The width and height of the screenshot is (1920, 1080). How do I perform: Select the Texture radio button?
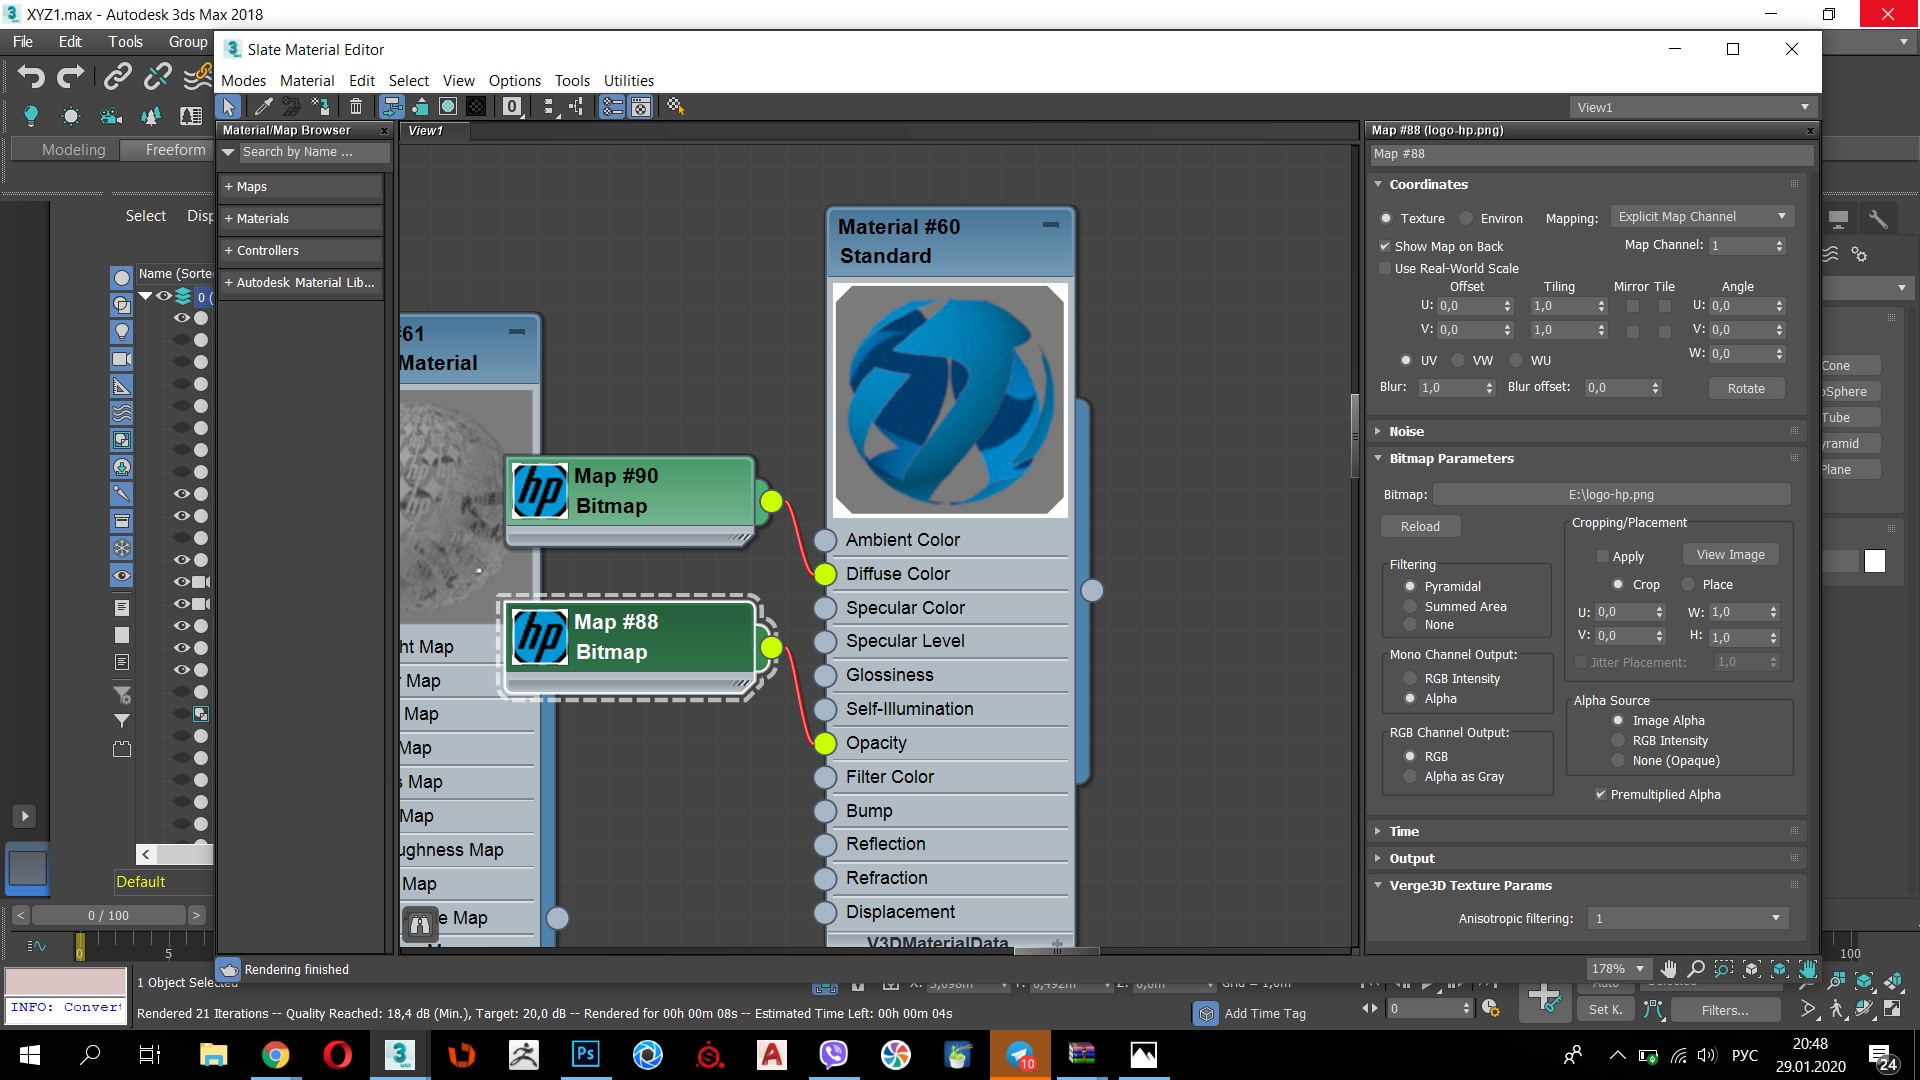click(1386, 218)
